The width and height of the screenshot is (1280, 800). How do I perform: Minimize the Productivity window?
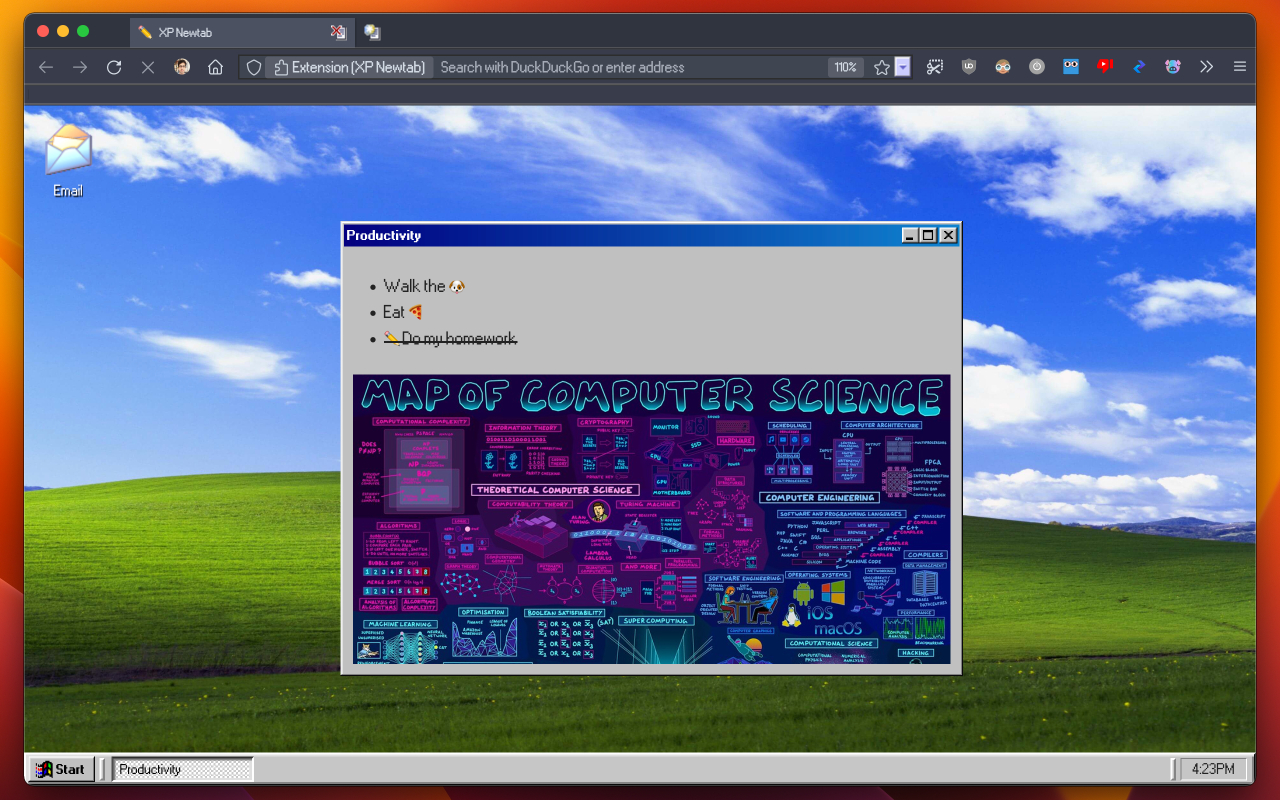coord(910,235)
